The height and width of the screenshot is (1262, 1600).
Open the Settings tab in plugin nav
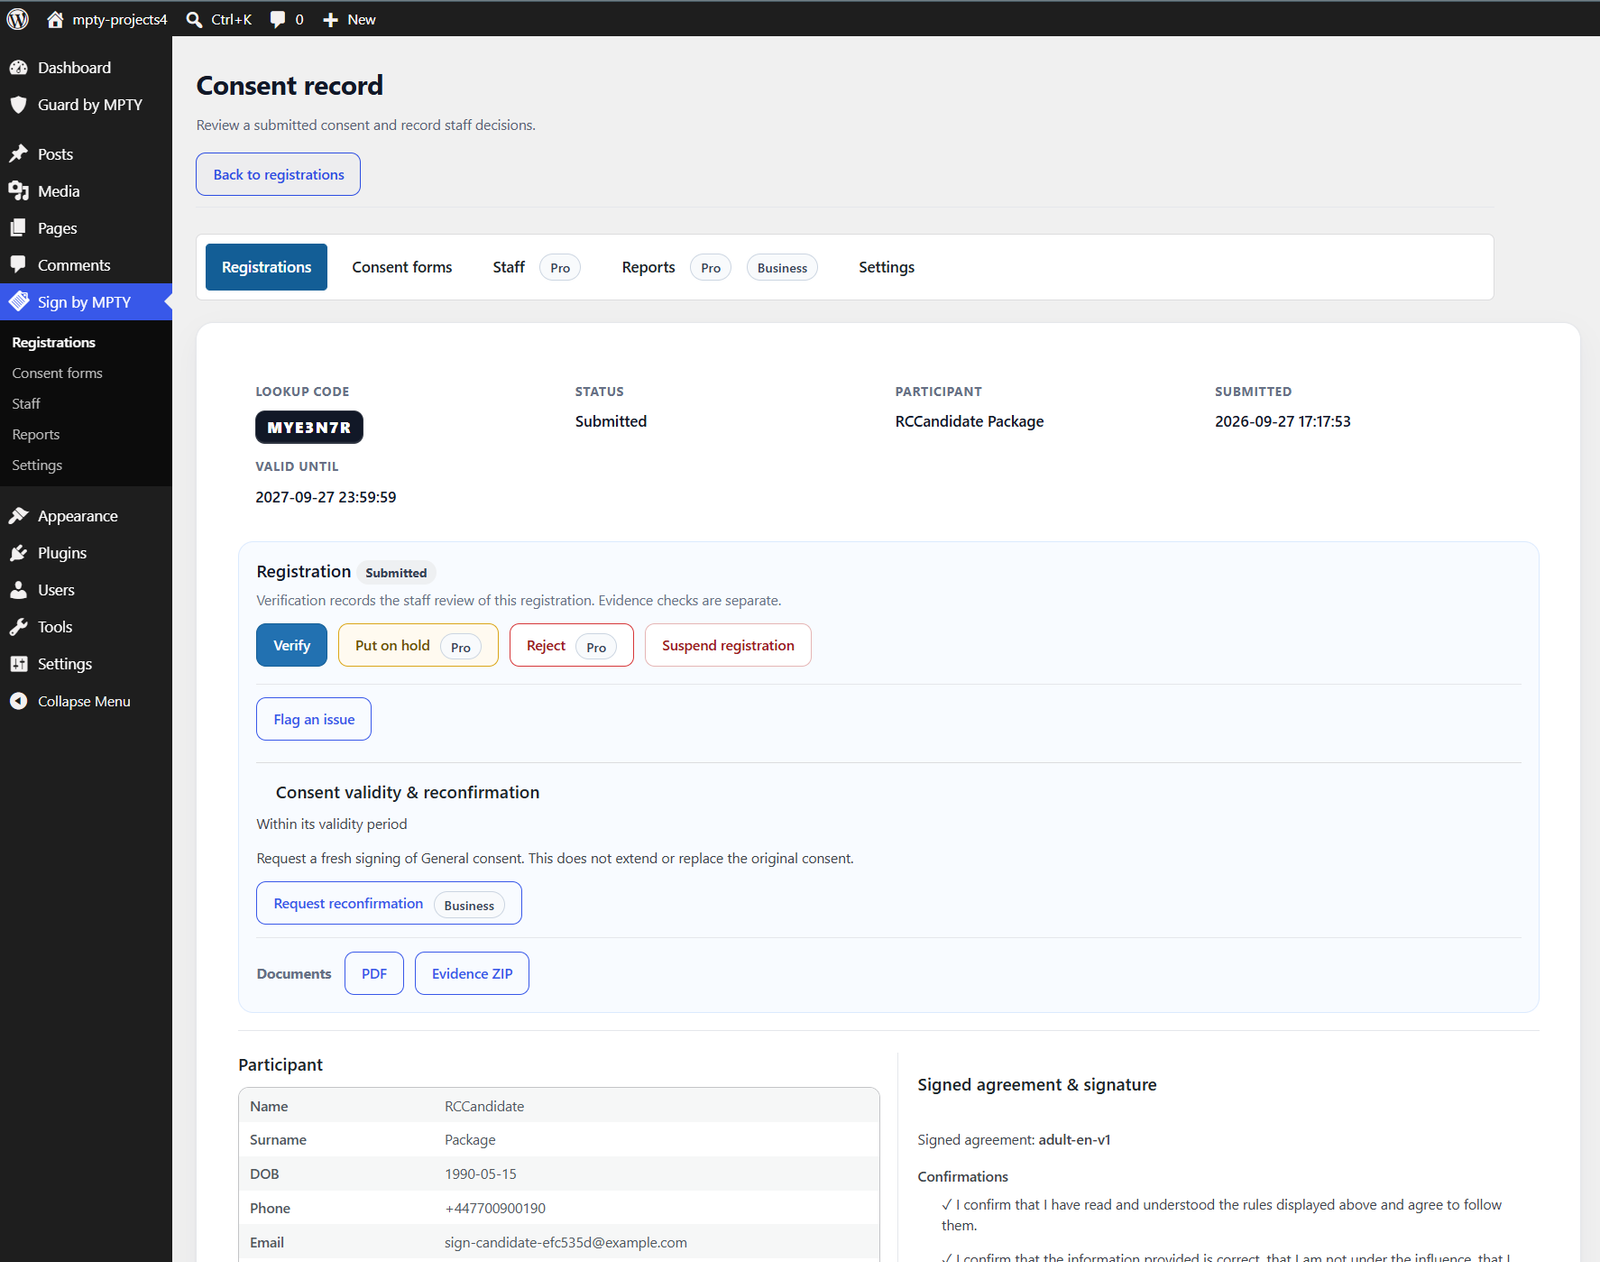[886, 267]
